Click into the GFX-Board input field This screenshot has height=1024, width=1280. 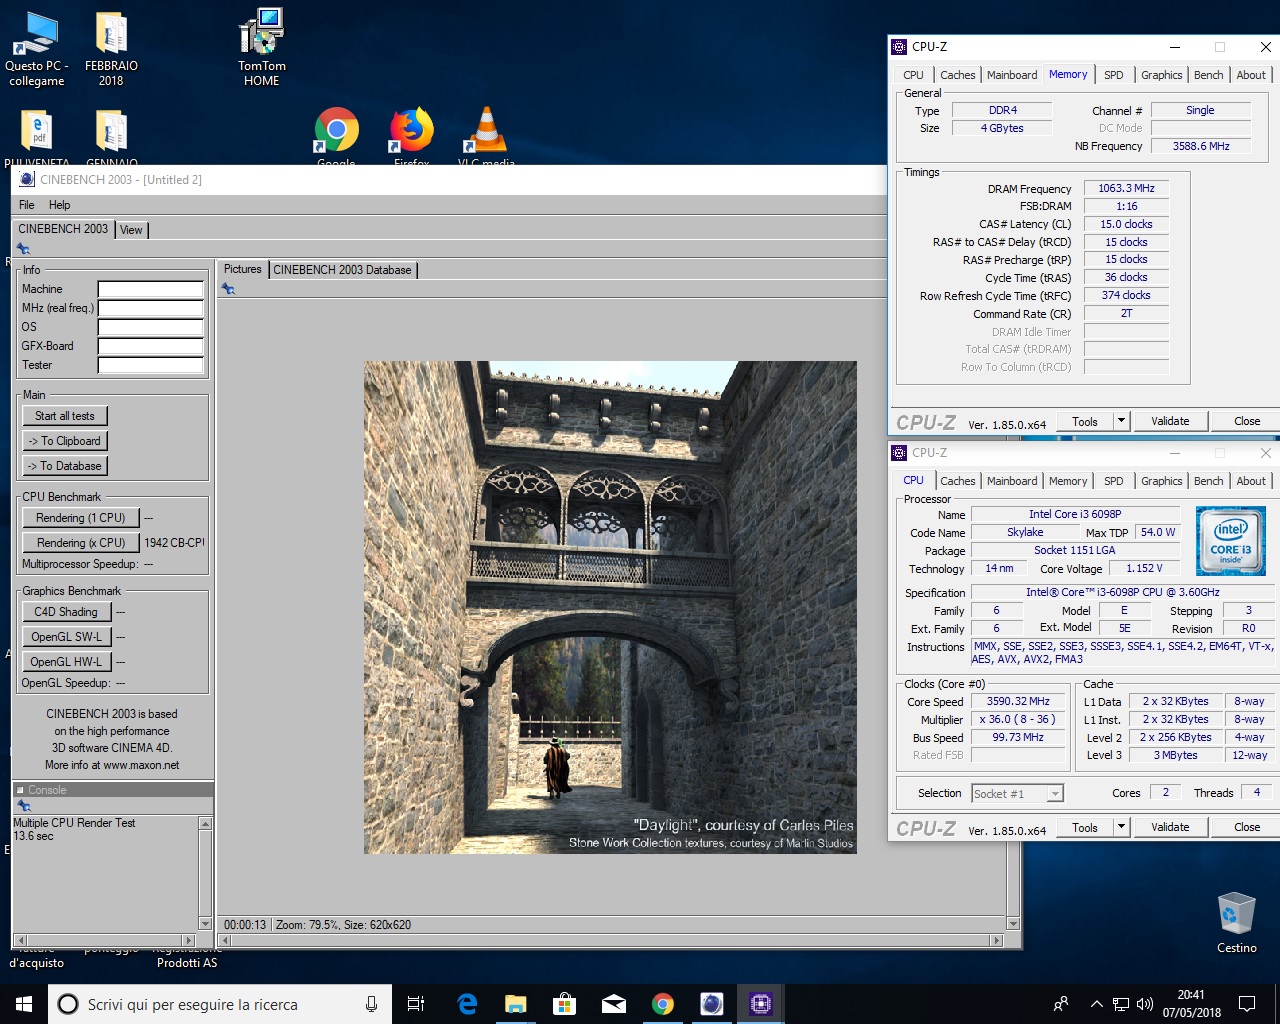pos(151,346)
